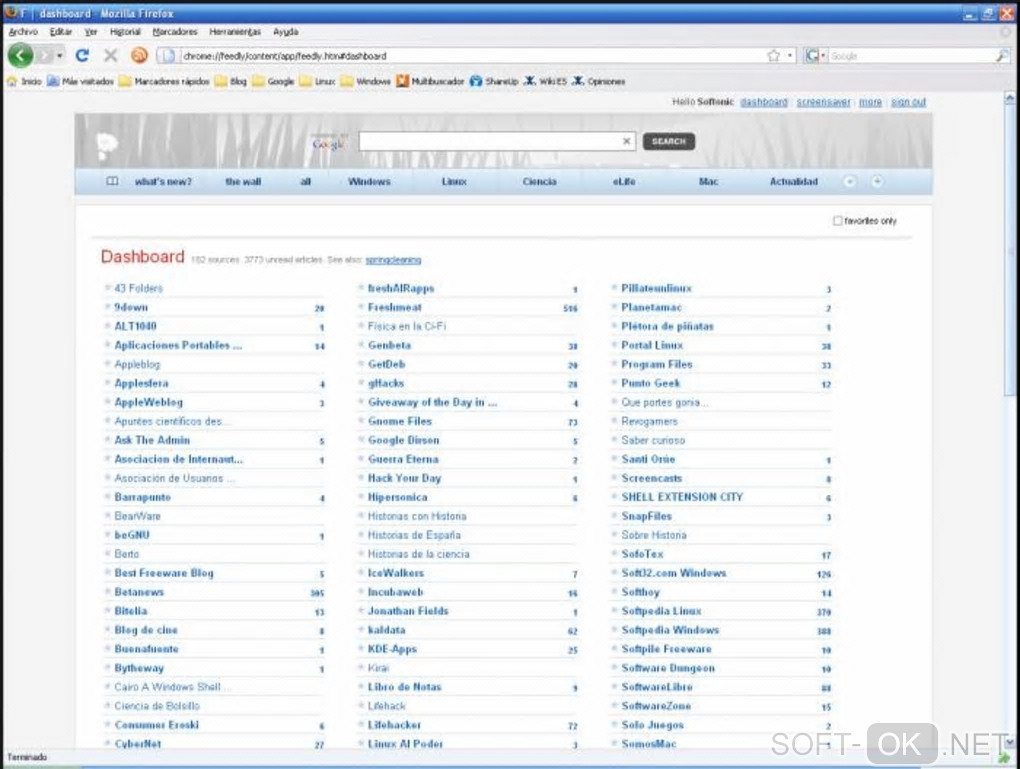Bookmark this page with the star icon
1020x769 pixels.
pos(773,56)
